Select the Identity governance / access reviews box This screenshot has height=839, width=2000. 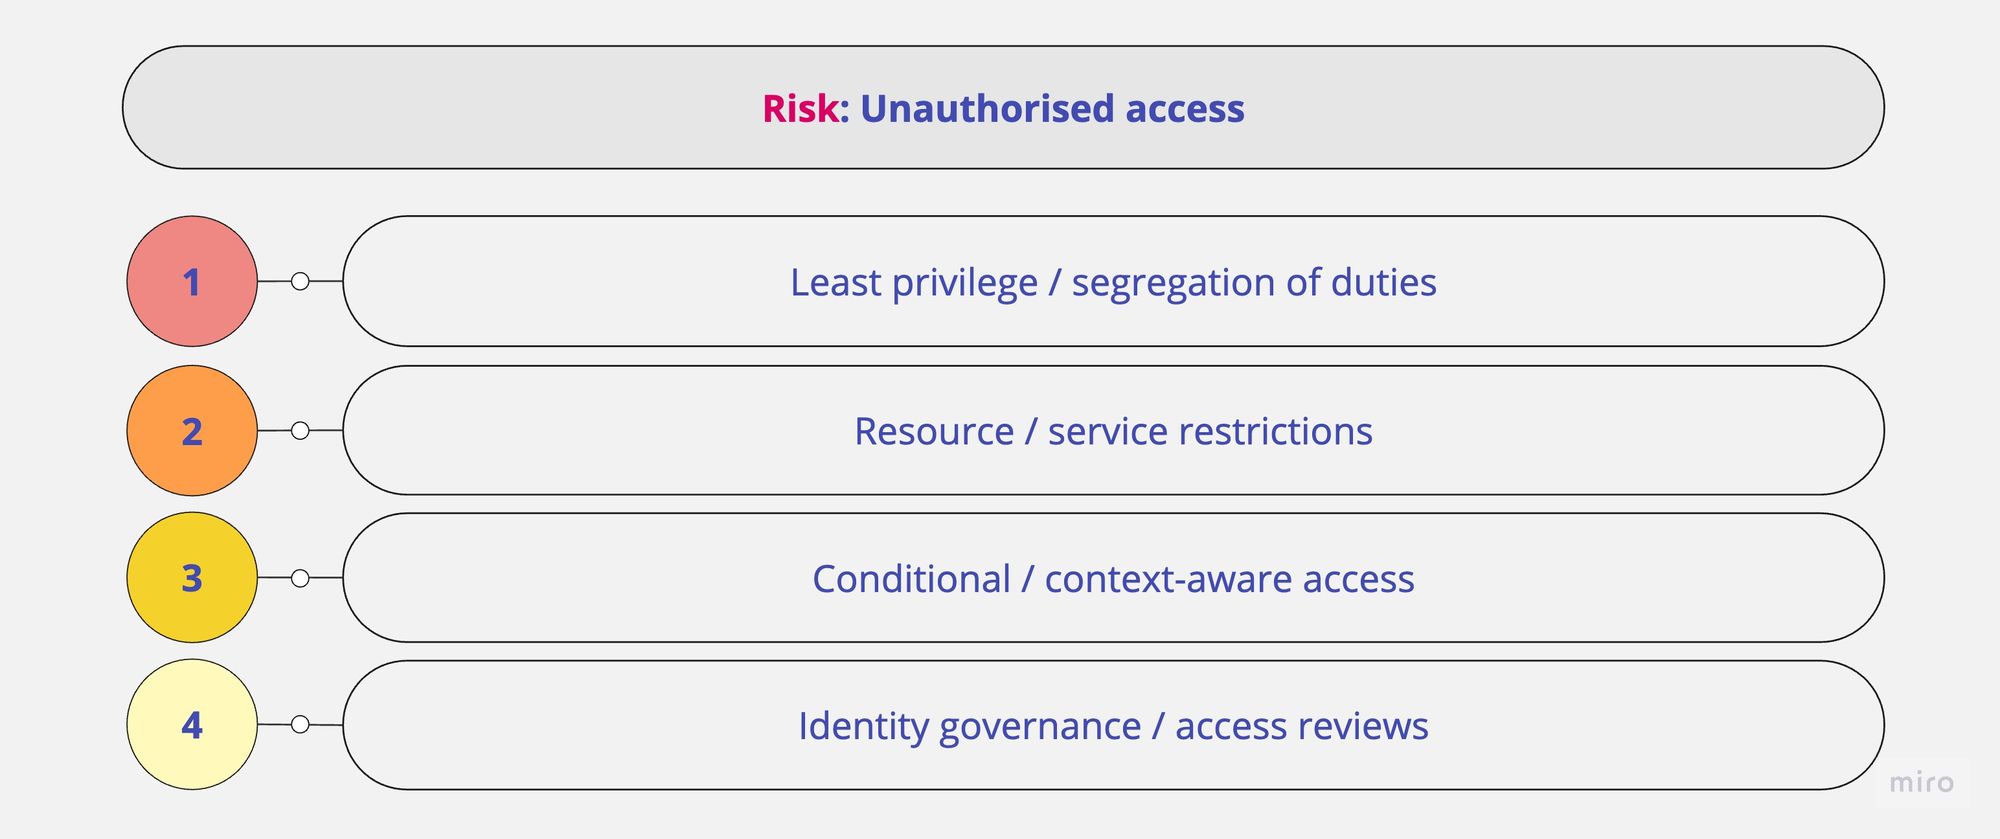coord(1113,725)
